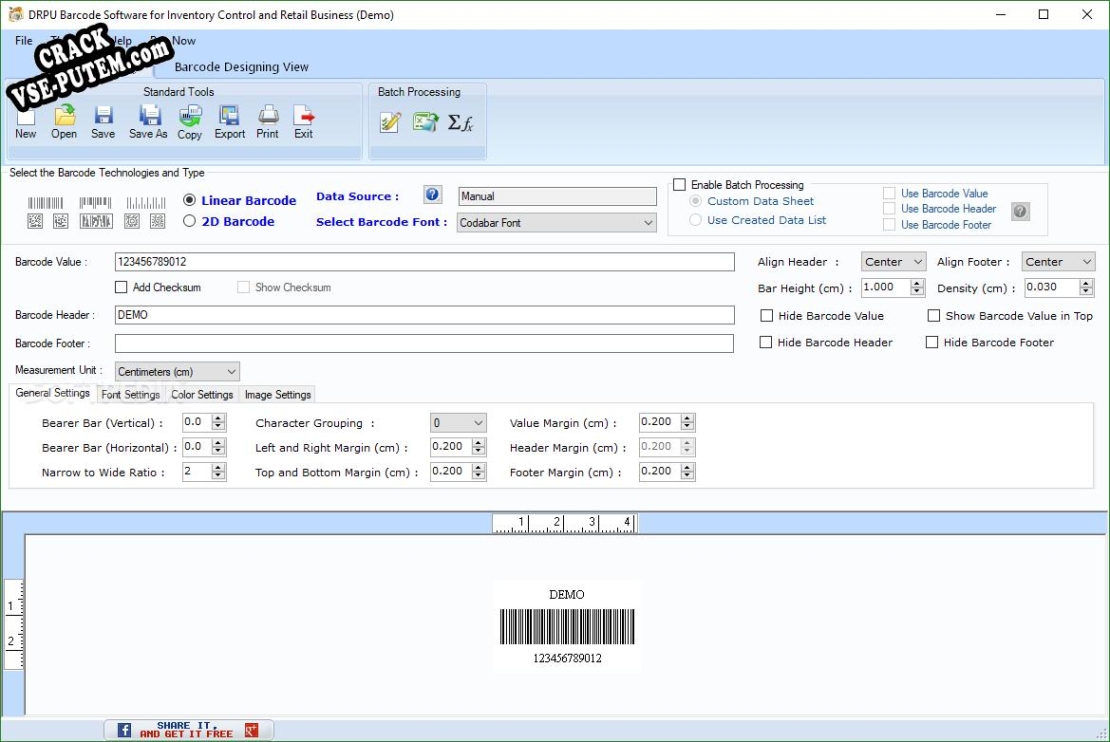Adjust Footer Margin stepper
Image resolution: width=1110 pixels, height=742 pixels.
[x=687, y=472]
